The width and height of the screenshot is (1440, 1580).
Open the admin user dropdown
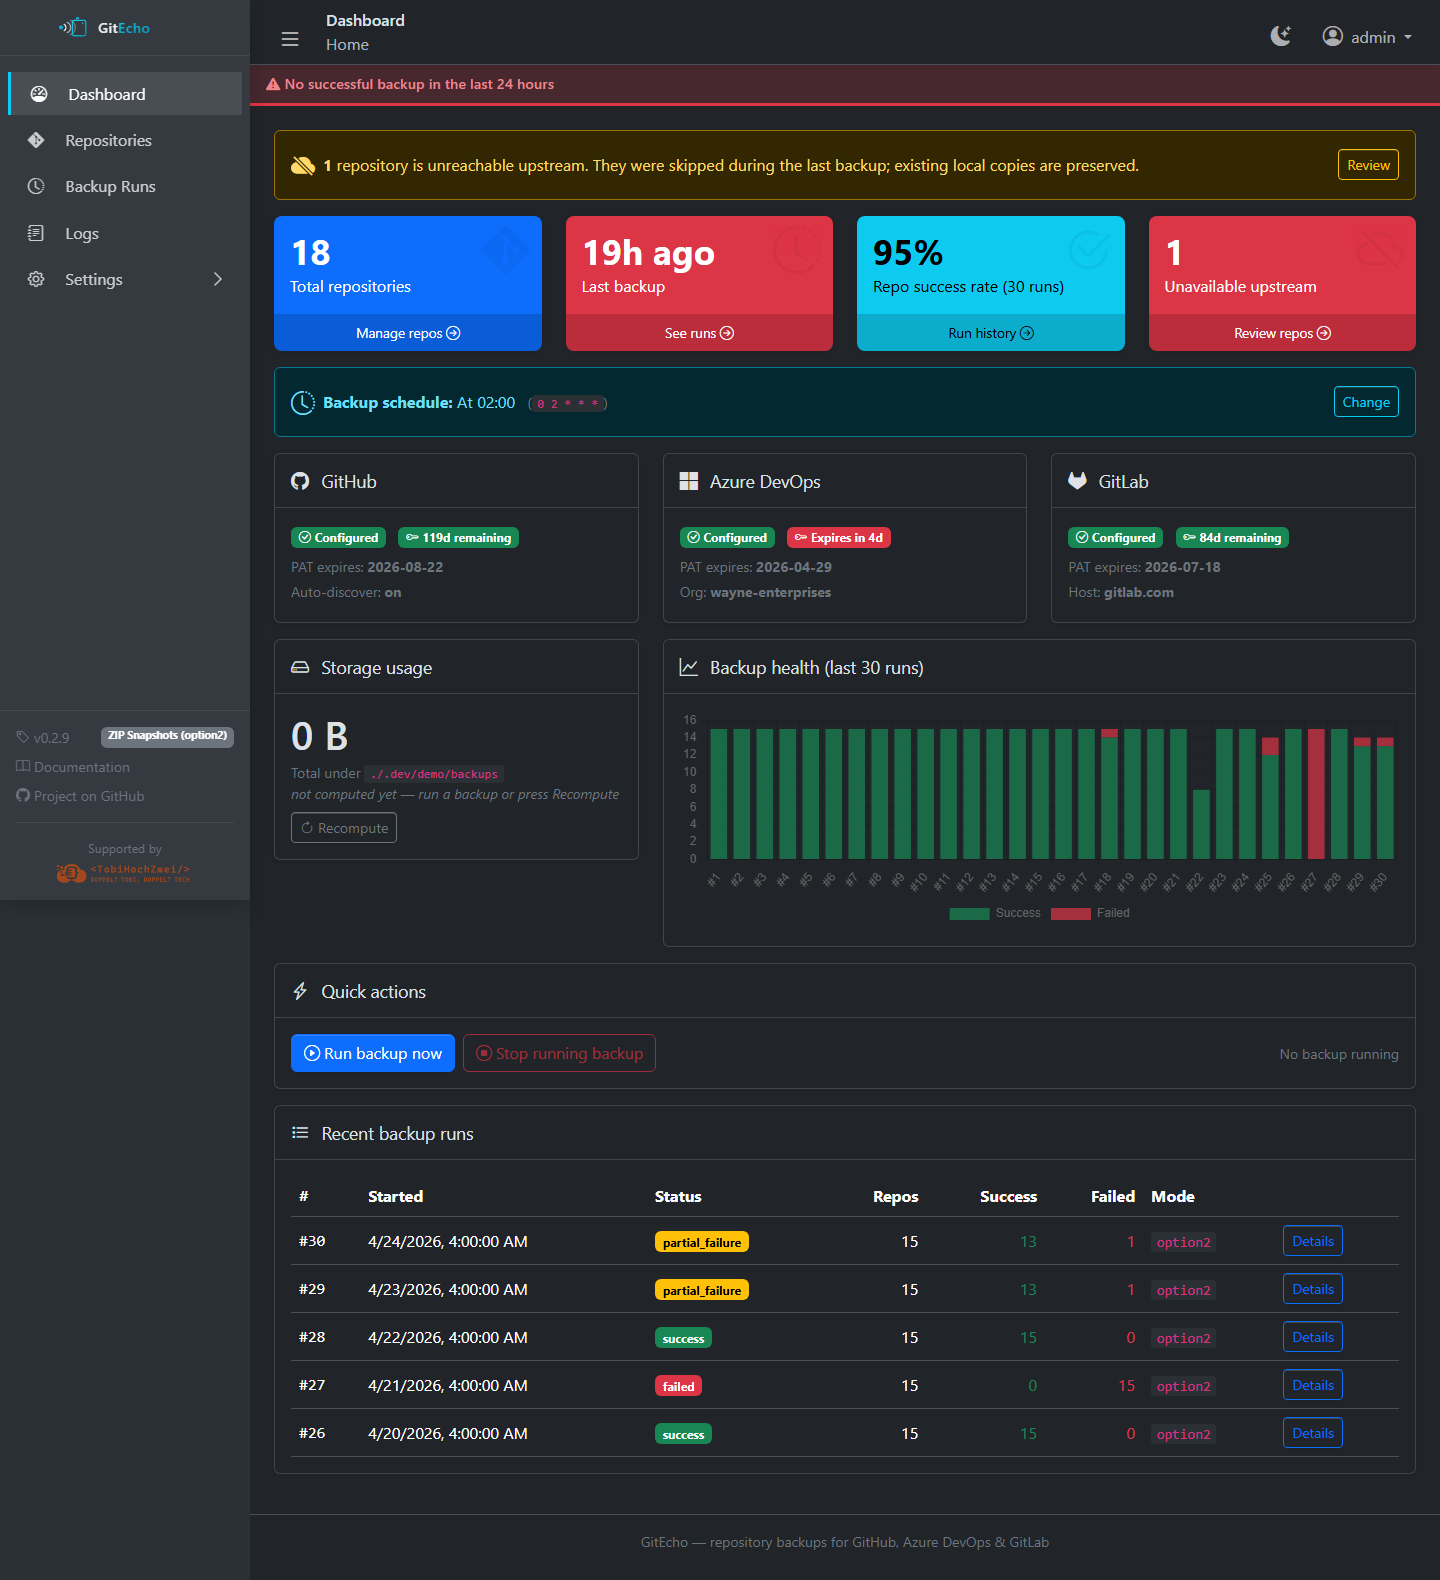tap(1366, 37)
